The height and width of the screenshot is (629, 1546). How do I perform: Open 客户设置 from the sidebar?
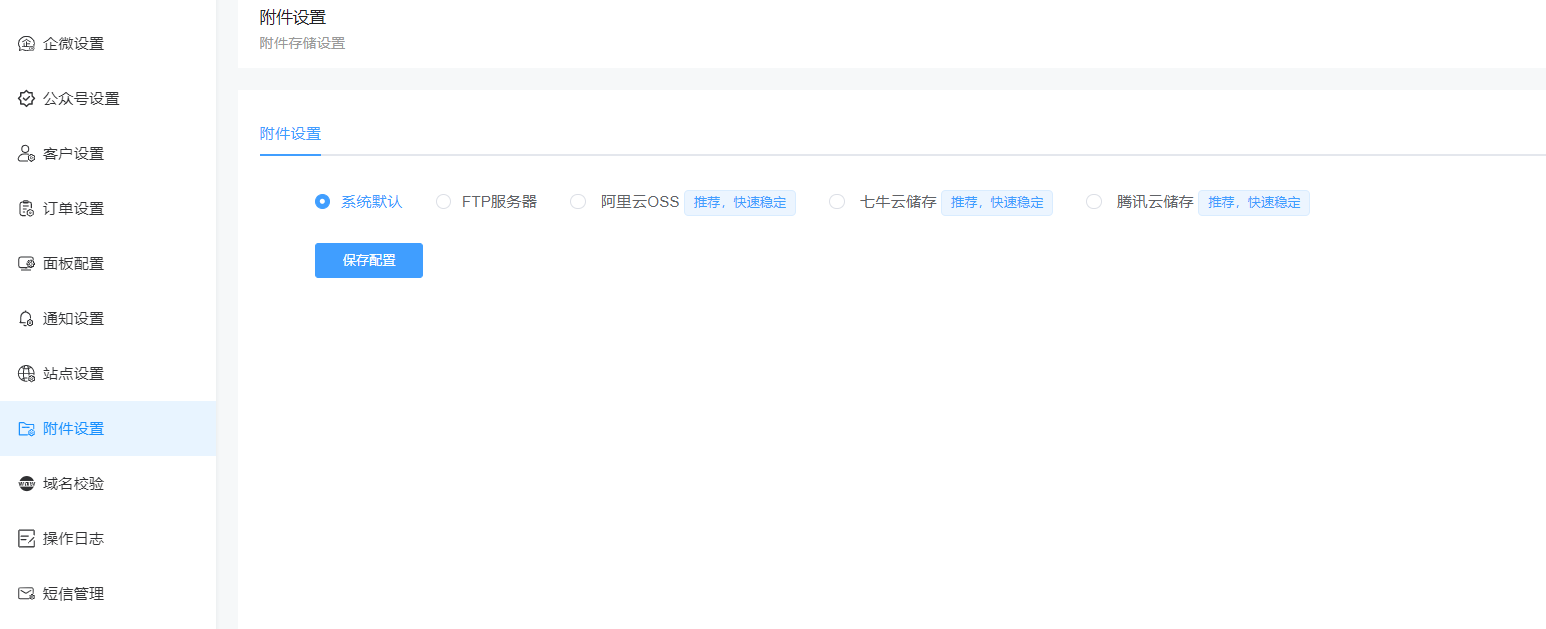pyautogui.click(x=108, y=154)
